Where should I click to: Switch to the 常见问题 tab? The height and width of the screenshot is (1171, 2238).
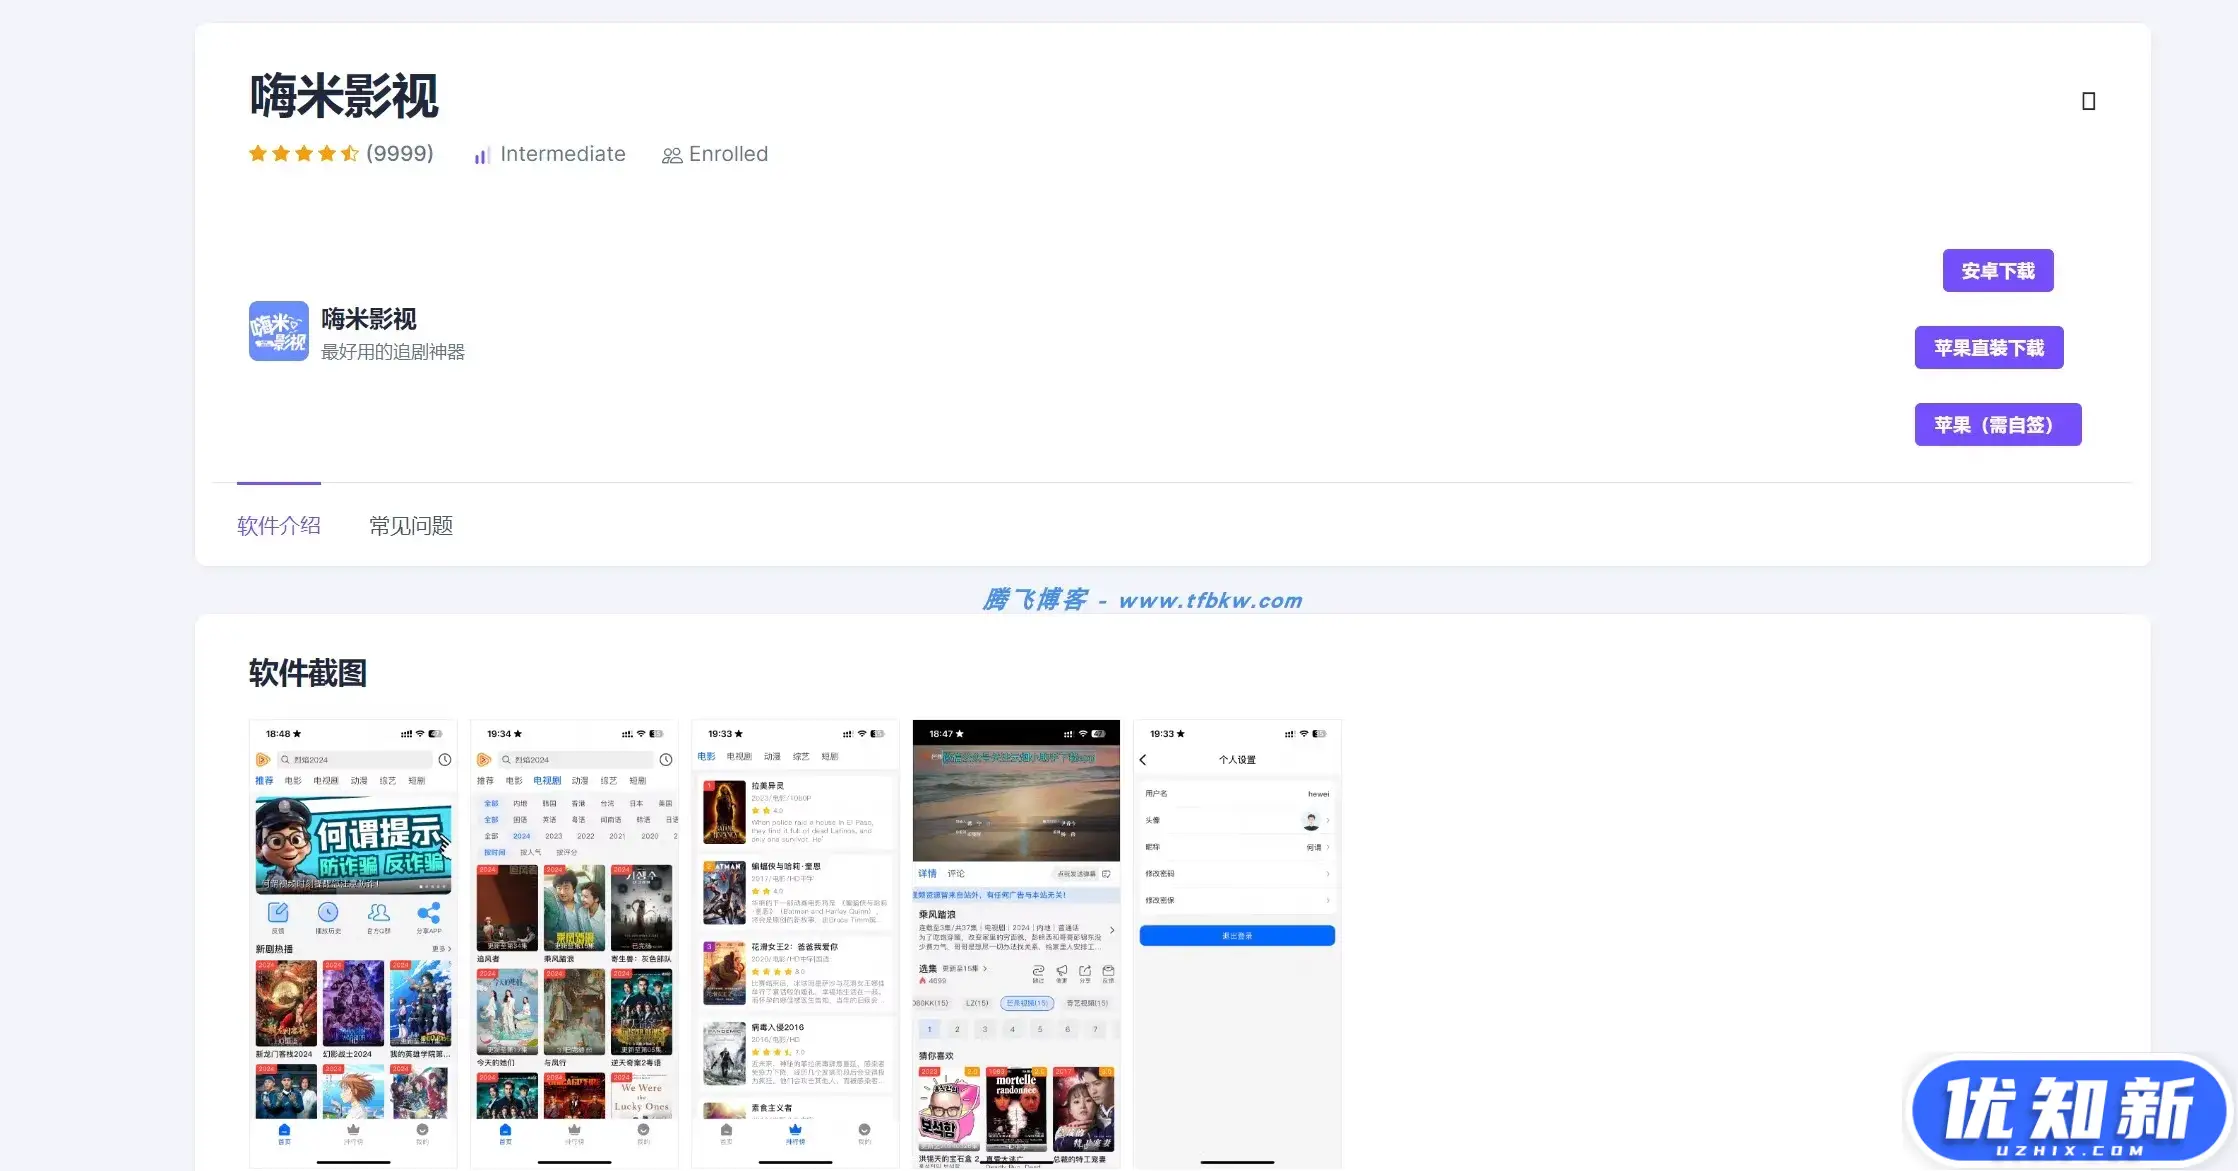[411, 526]
